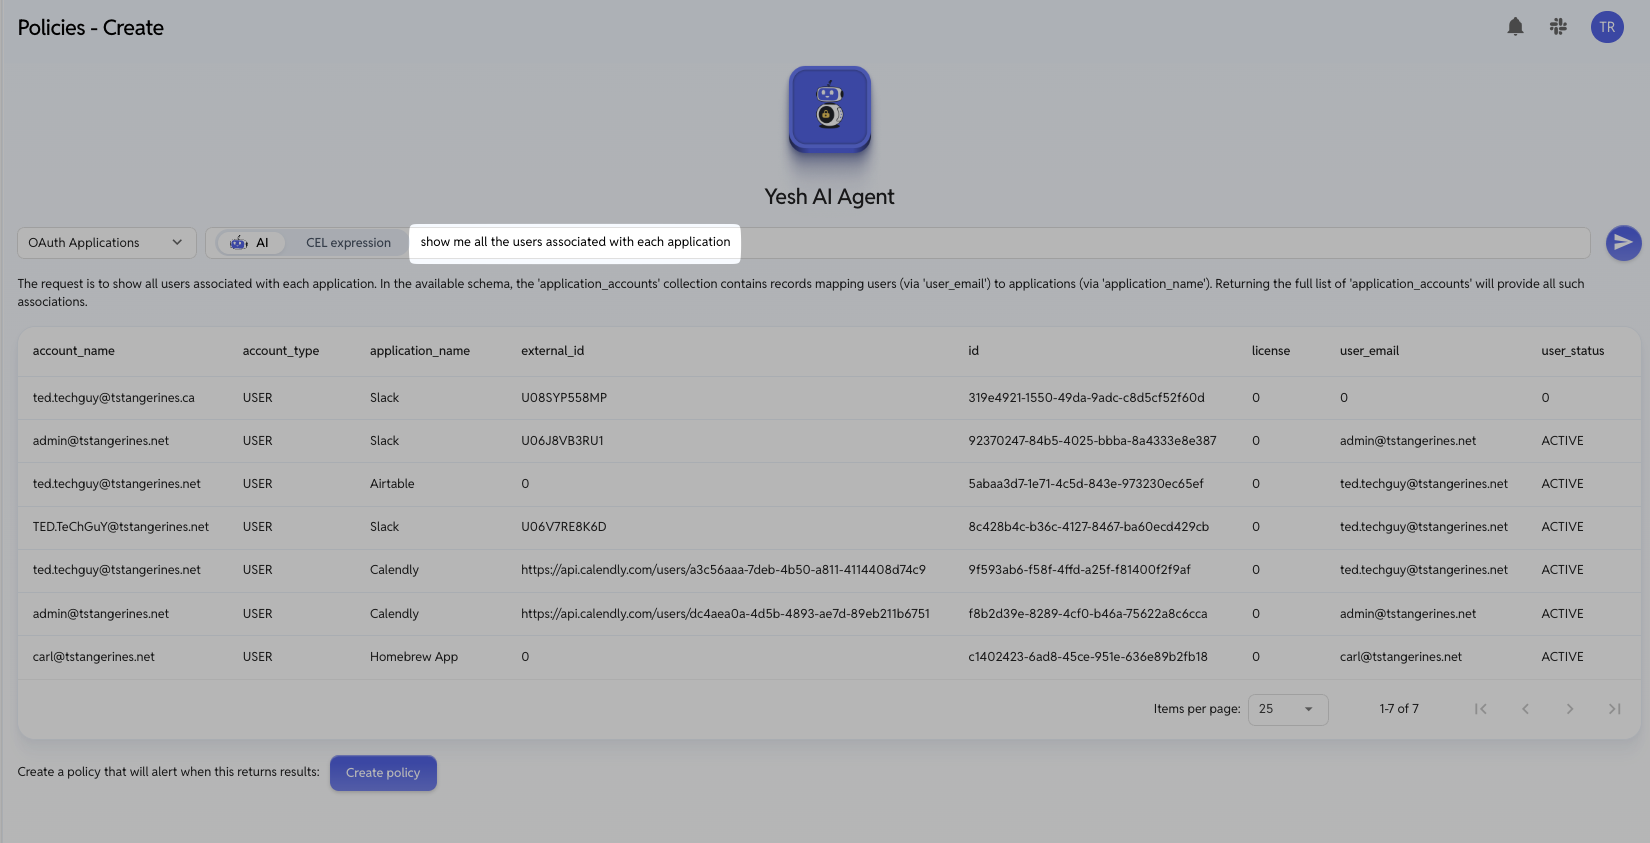This screenshot has height=843, width=1650.
Task: Click the user_email column header
Action: (x=1369, y=351)
